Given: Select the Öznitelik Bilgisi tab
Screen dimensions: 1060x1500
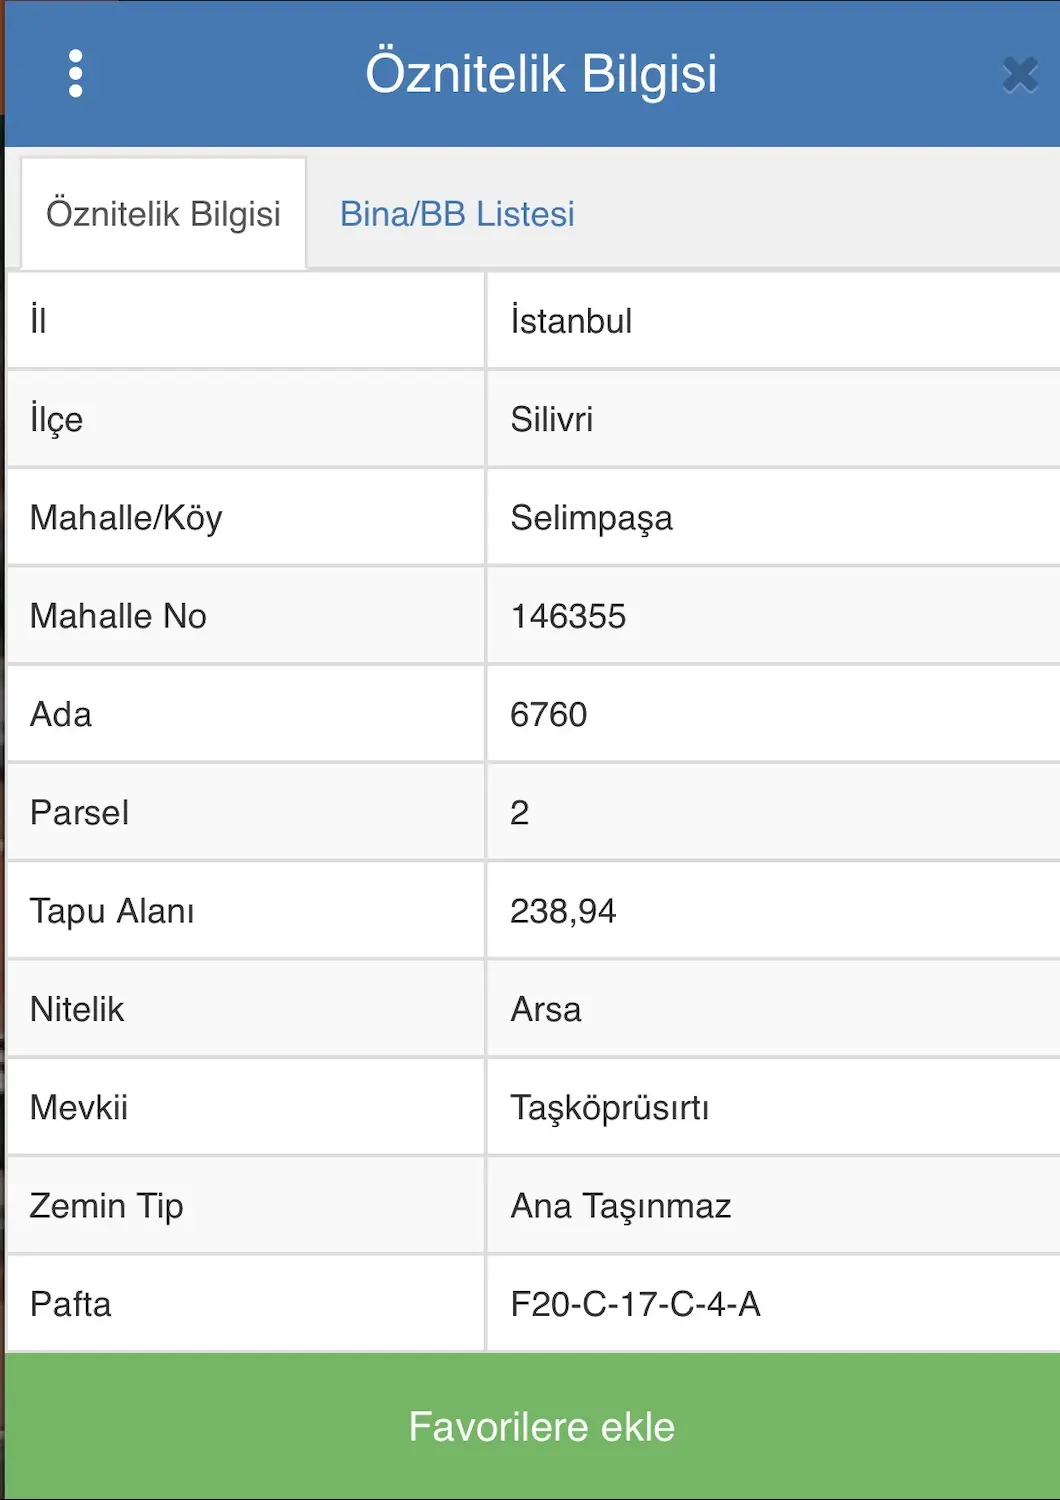Looking at the screenshot, I should click(x=163, y=214).
